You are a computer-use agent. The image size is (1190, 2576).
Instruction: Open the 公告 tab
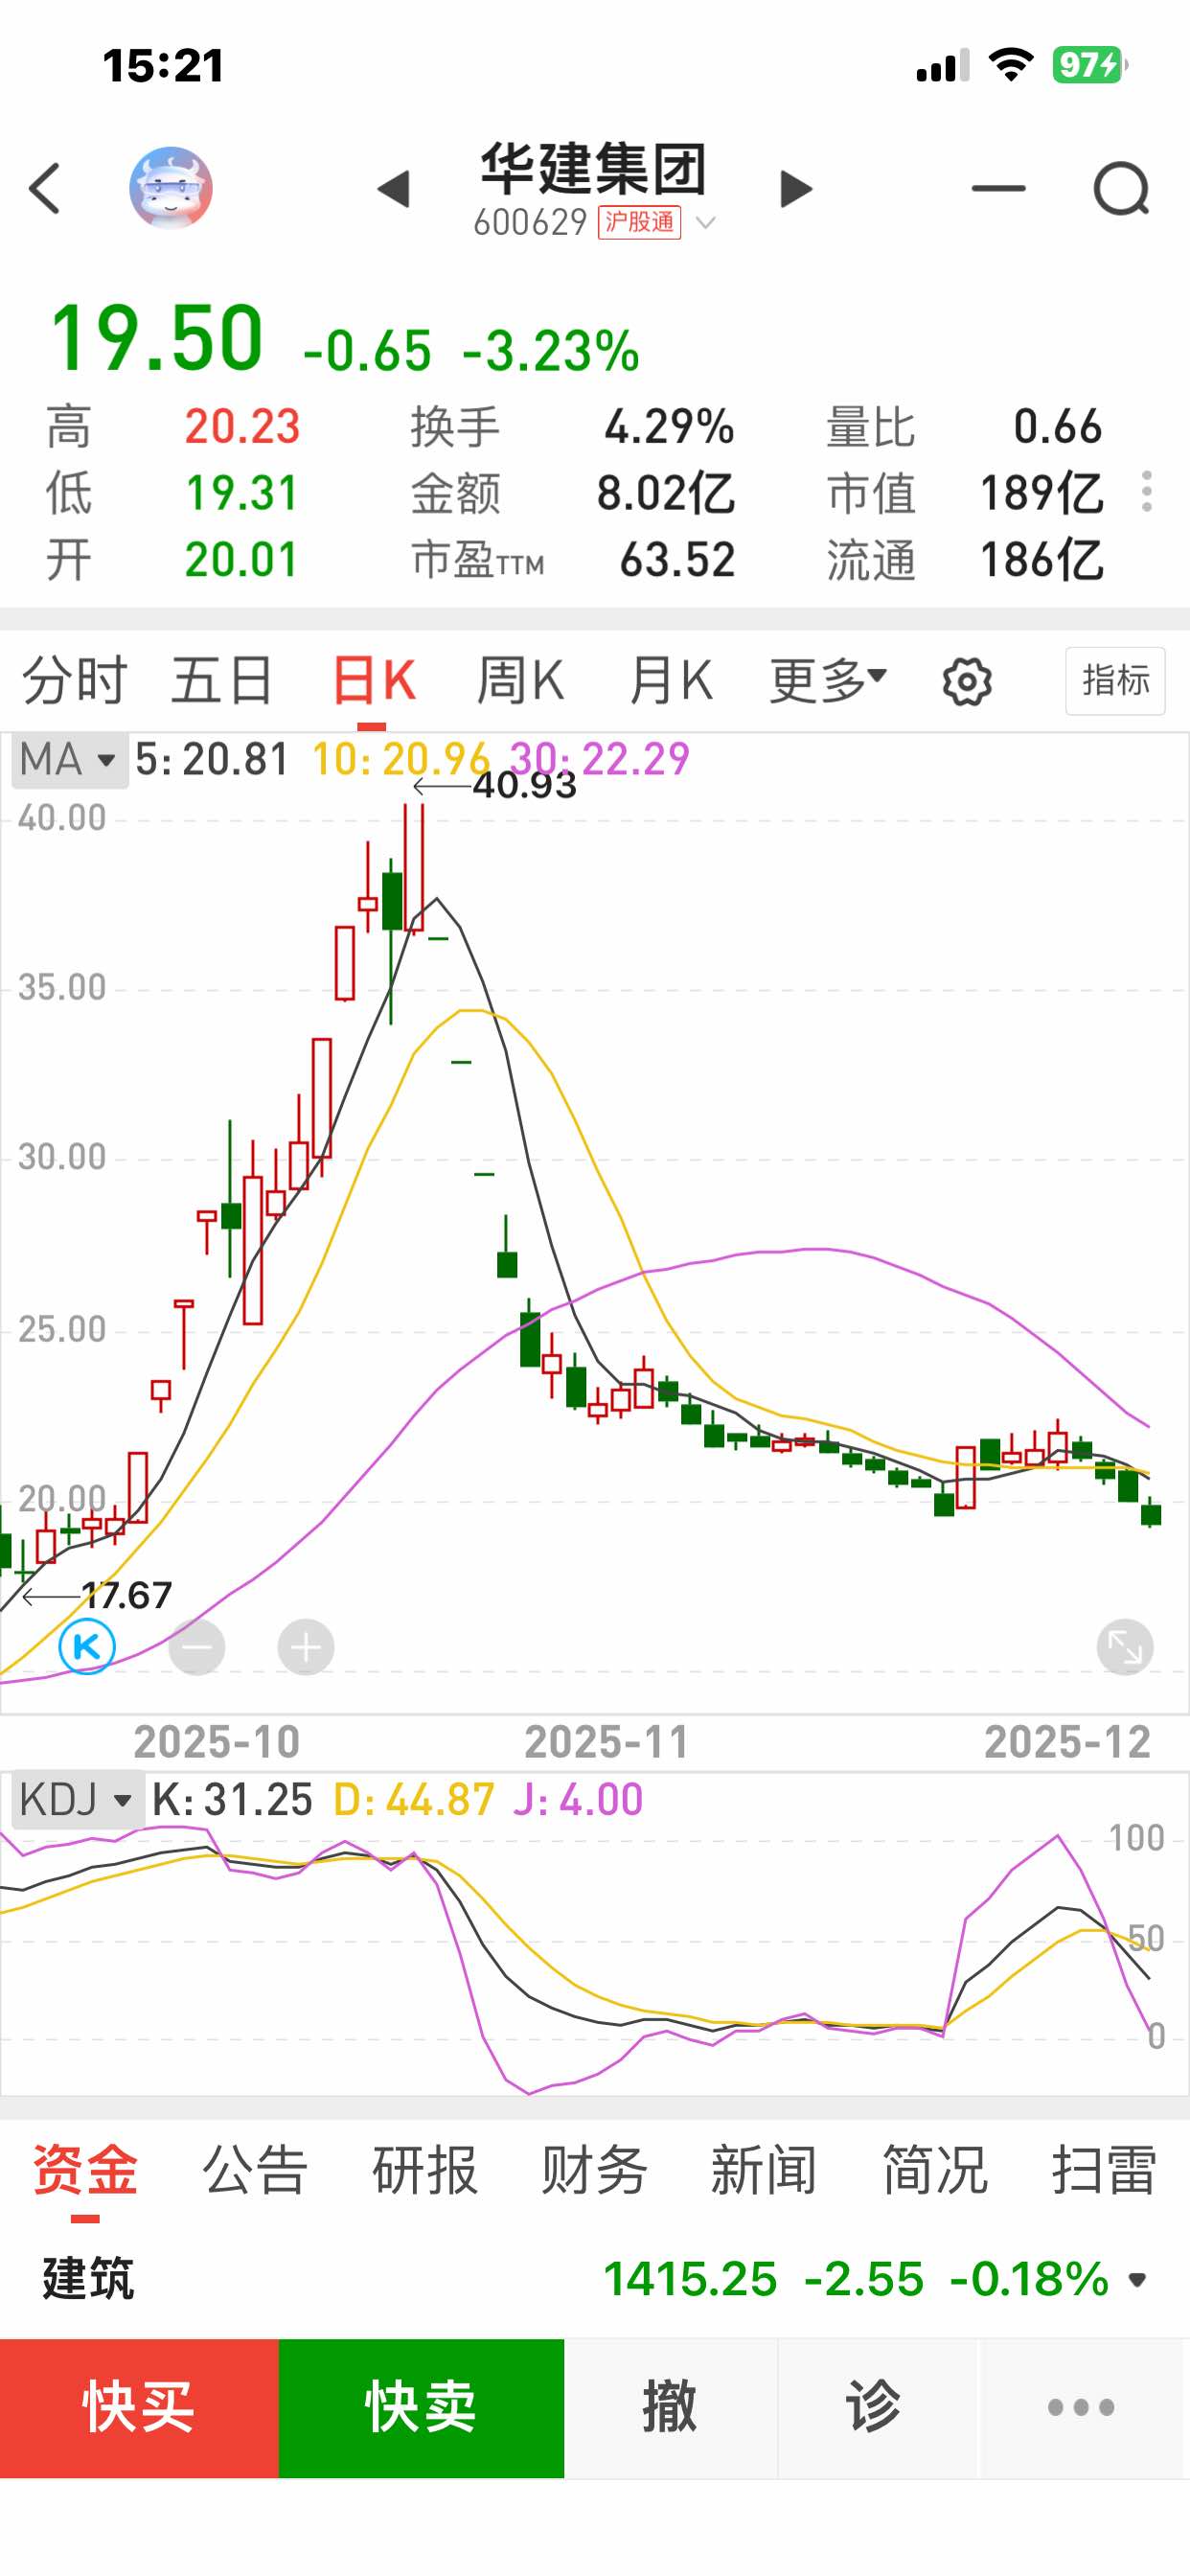(255, 2170)
